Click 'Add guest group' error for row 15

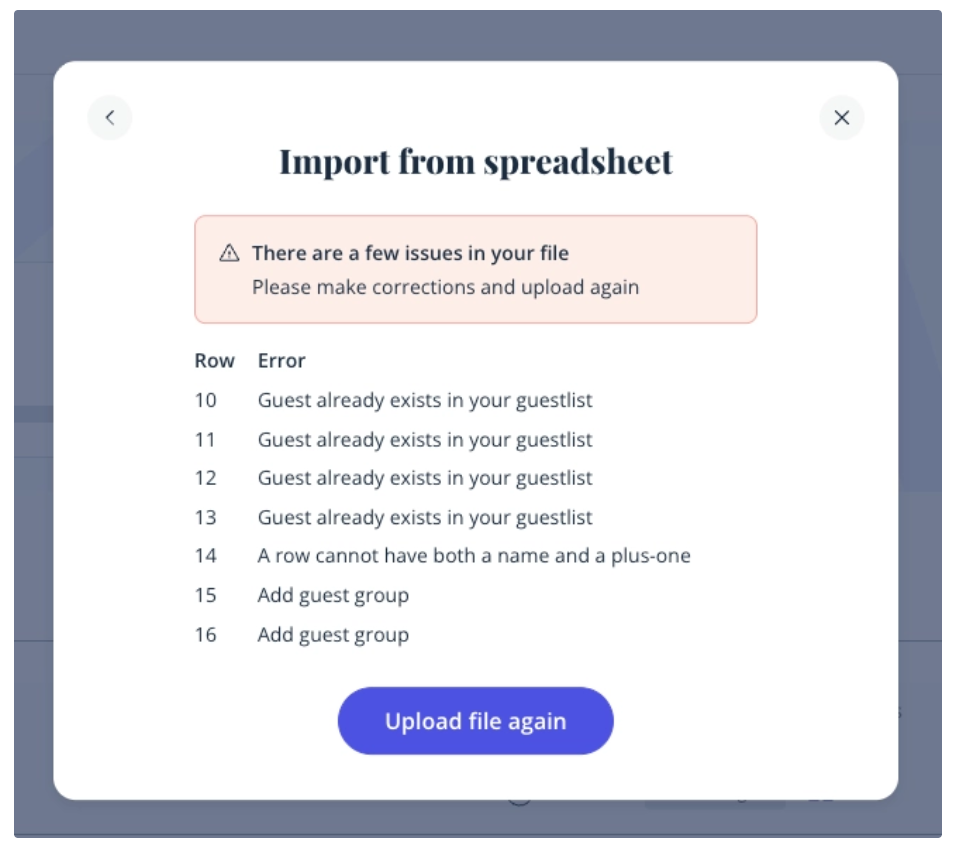click(333, 596)
